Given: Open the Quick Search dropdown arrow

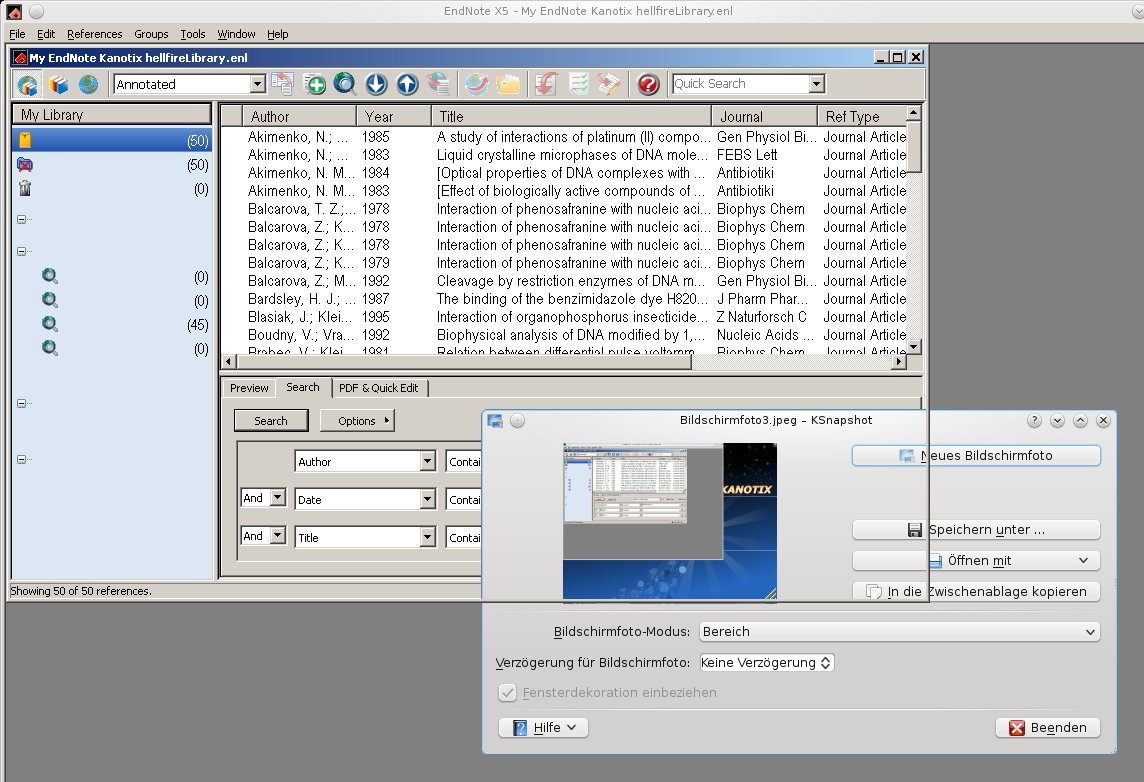Looking at the screenshot, I should click(x=816, y=84).
